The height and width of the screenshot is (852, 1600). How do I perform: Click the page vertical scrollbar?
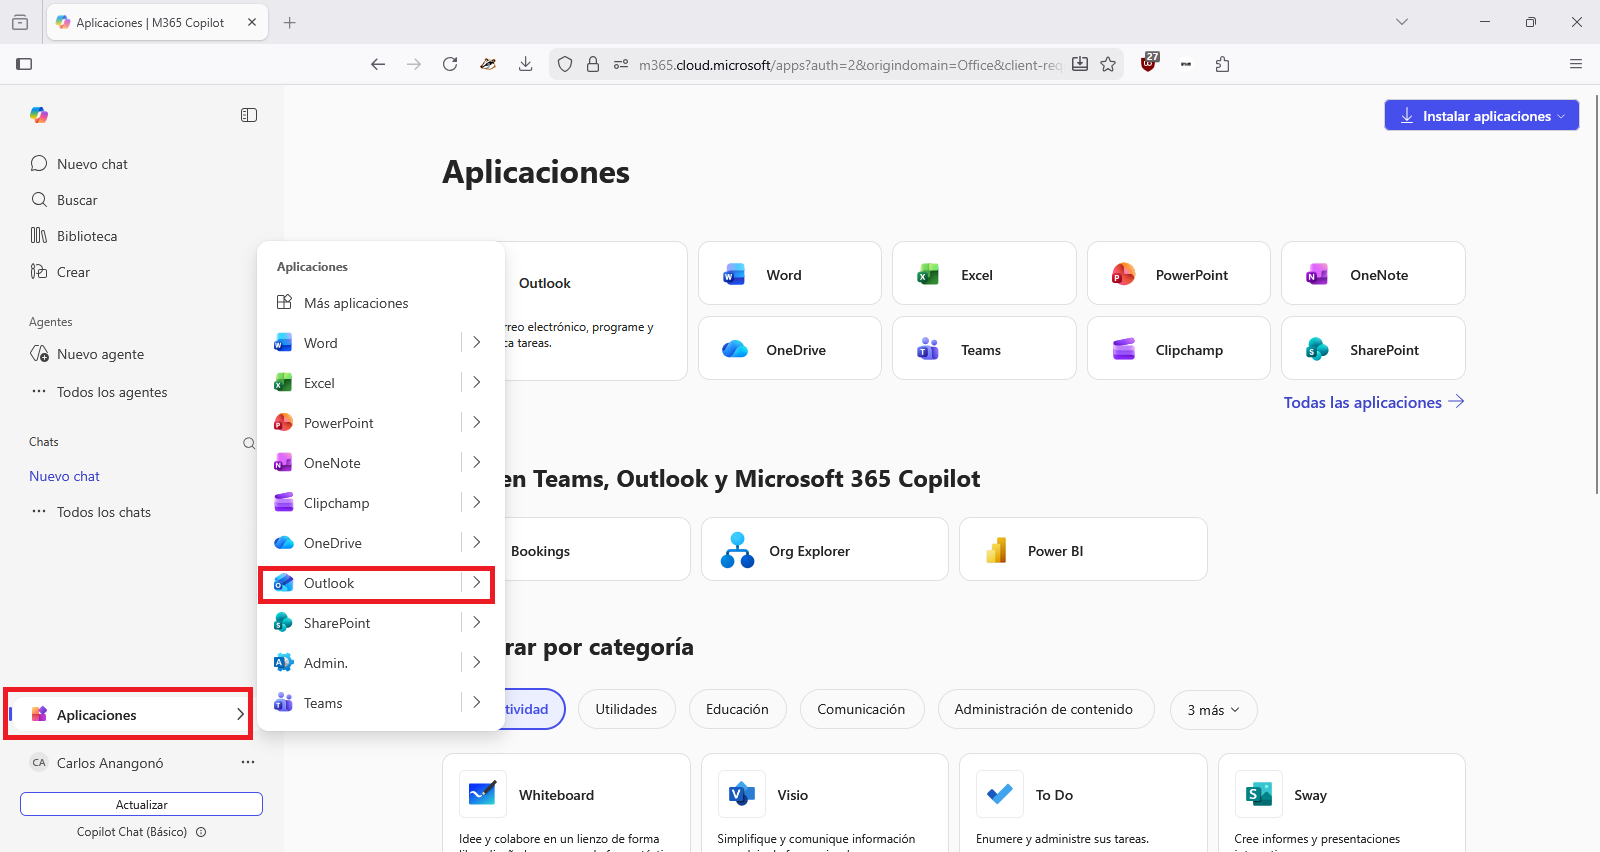[x=1595, y=295]
